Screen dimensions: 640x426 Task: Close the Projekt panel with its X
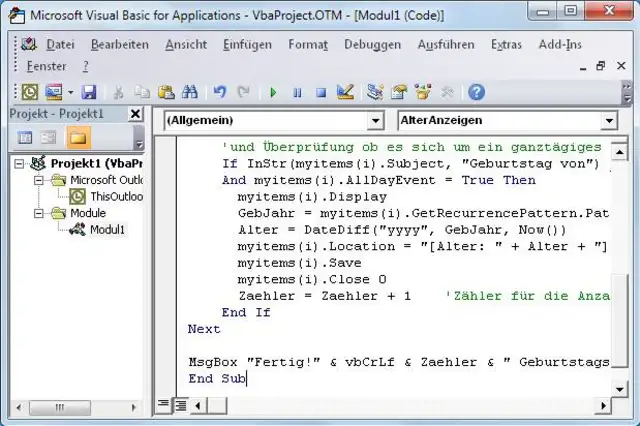click(137, 114)
